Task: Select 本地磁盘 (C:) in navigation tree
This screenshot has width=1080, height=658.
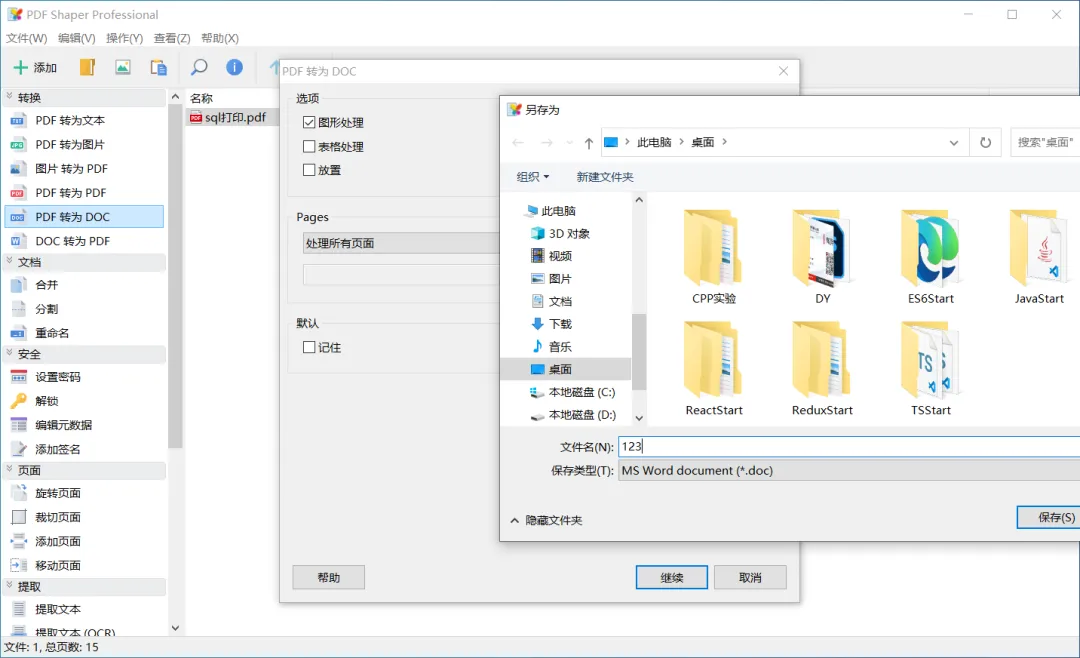Action: [x=572, y=392]
